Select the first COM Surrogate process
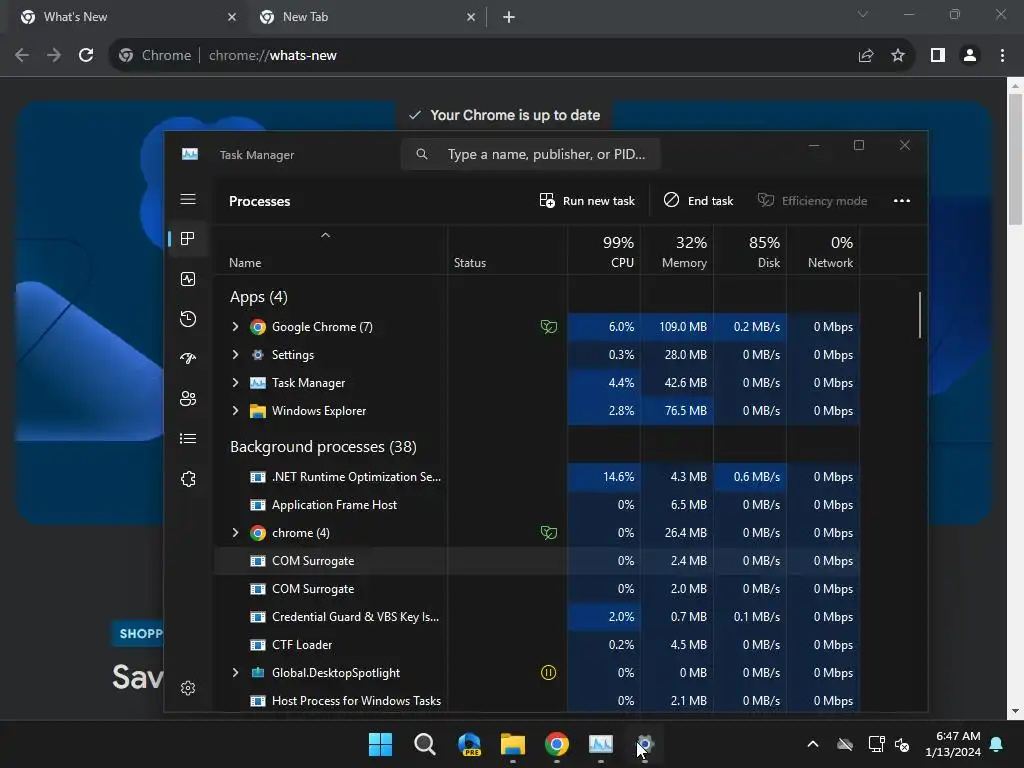The image size is (1024, 768). click(536, 561)
